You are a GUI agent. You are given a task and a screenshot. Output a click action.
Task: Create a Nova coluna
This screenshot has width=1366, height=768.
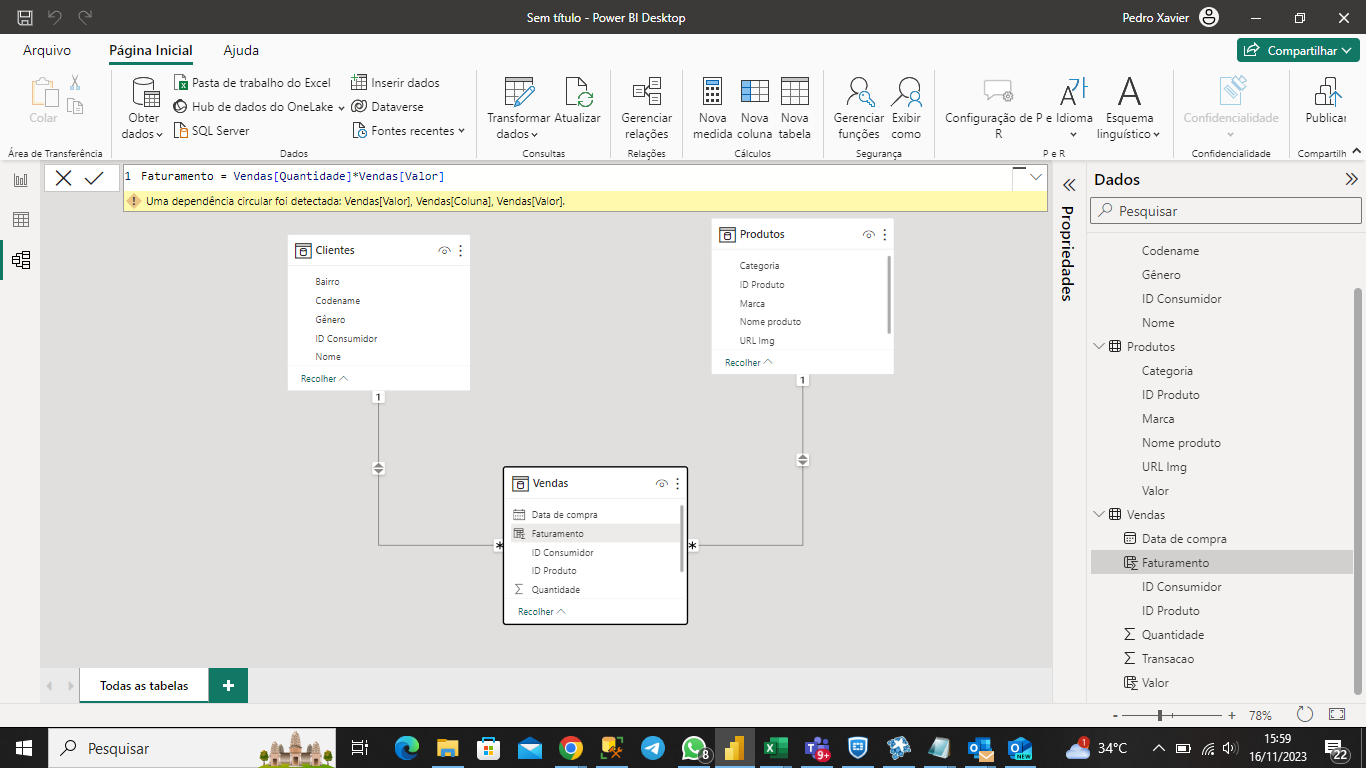click(754, 108)
